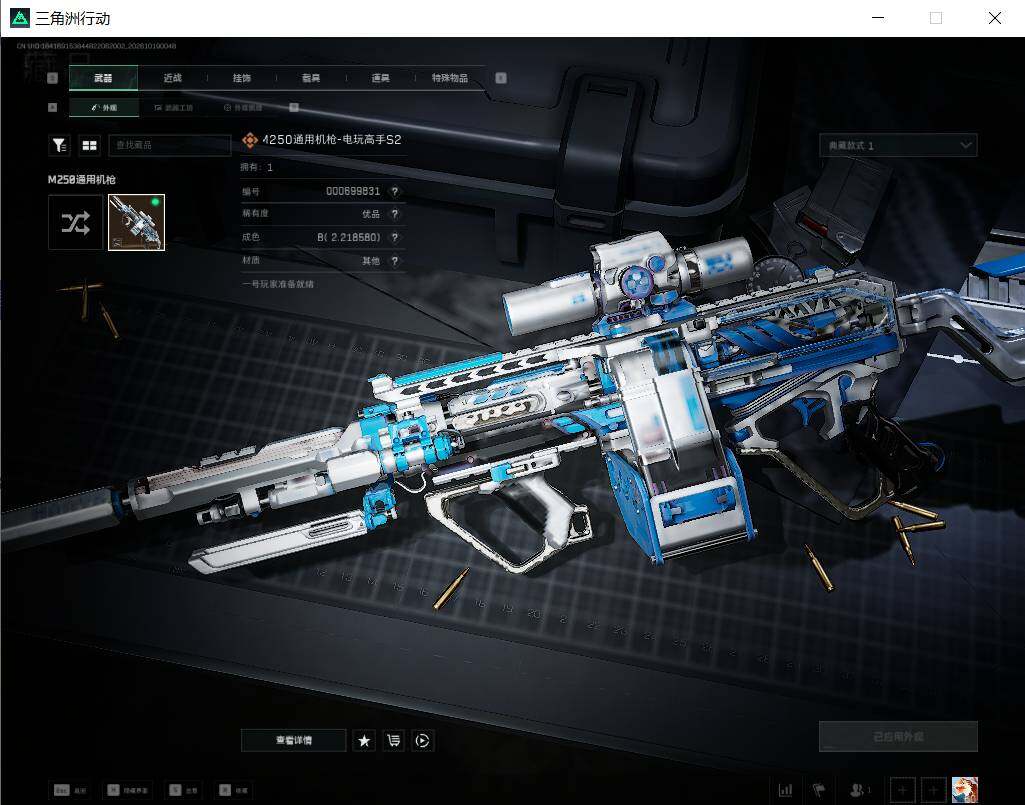The height and width of the screenshot is (805, 1025).
Task: Switch to the 武器 tab
Action: click(x=103, y=78)
